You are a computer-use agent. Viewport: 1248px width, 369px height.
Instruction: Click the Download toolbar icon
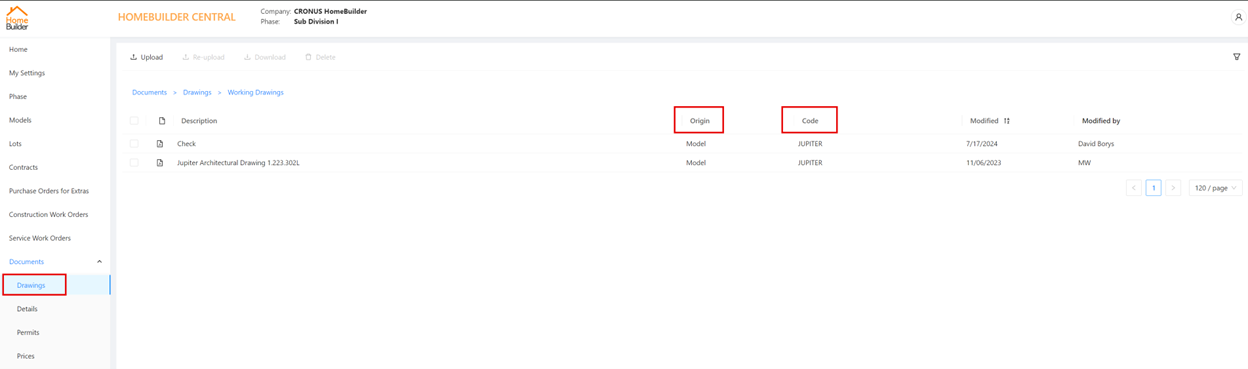click(247, 57)
